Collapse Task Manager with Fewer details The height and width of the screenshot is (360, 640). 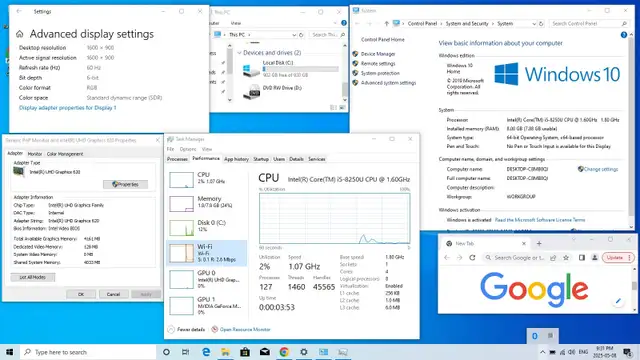coord(187,329)
